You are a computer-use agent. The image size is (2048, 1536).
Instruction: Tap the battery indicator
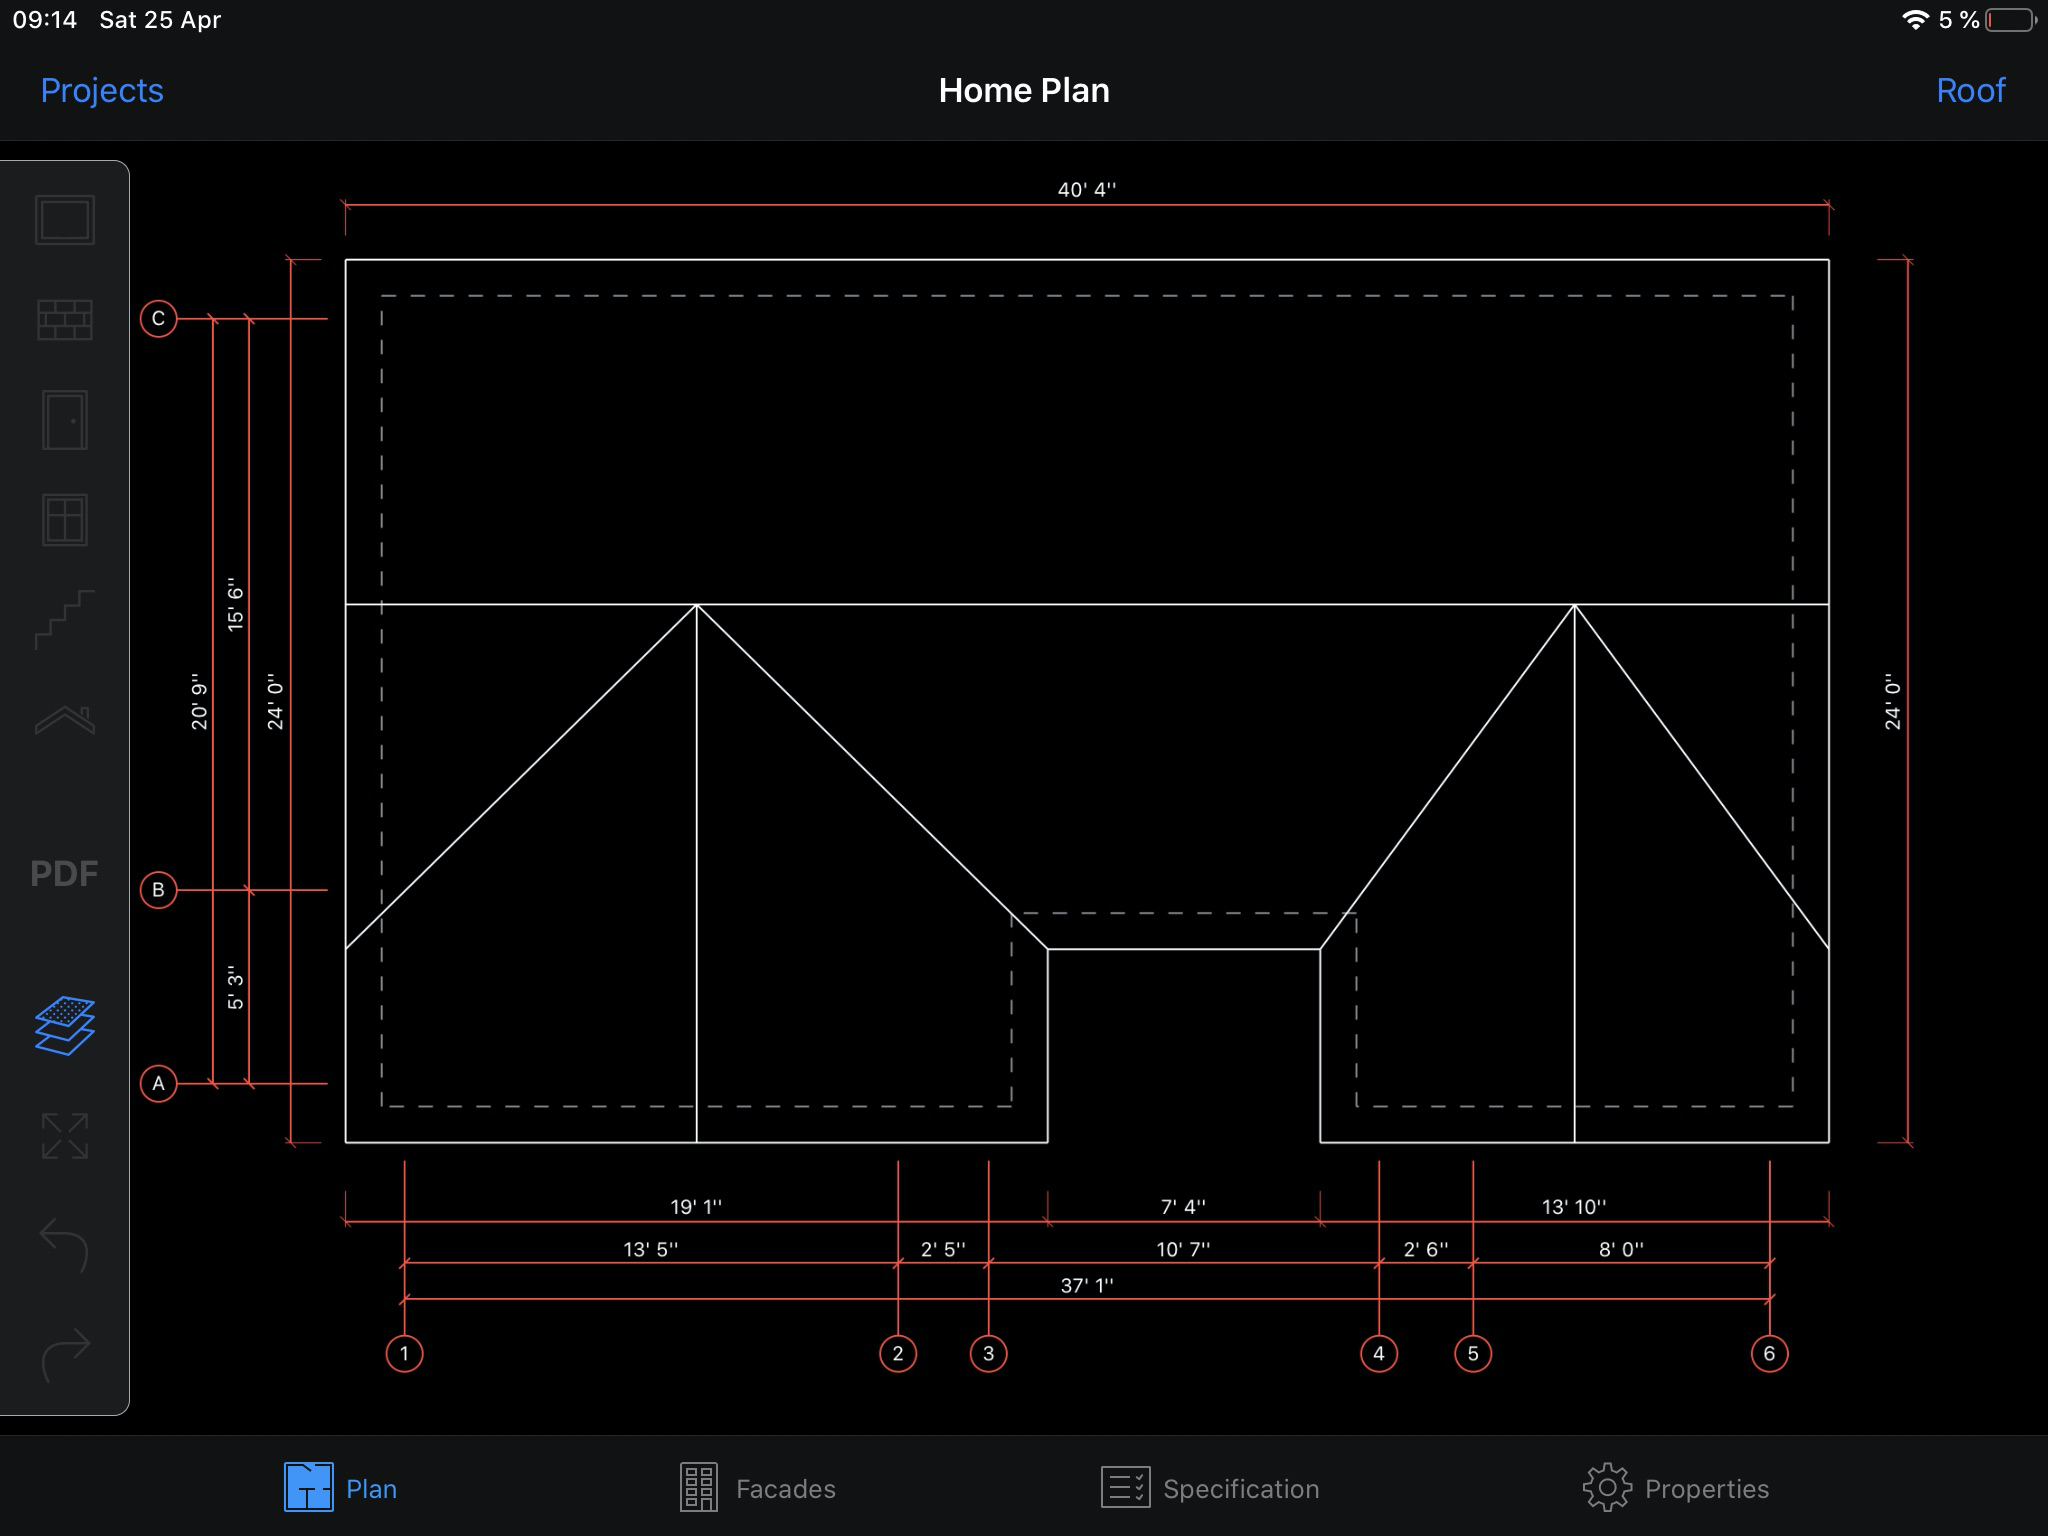[2011, 20]
